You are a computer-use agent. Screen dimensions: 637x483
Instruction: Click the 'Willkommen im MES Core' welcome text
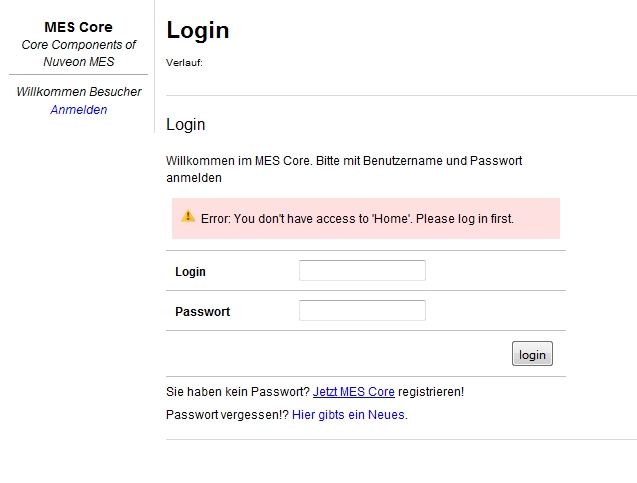343,161
